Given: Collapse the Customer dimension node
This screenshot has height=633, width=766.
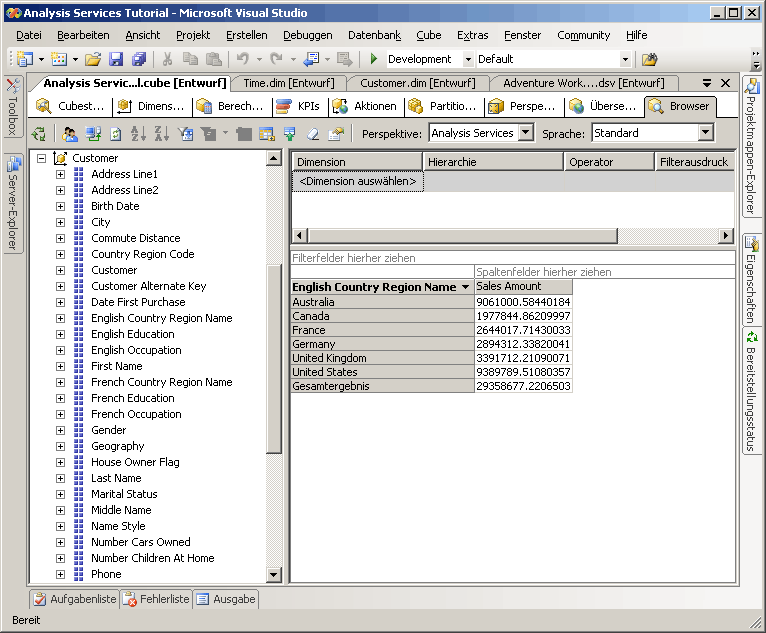Looking at the screenshot, I should point(41,158).
